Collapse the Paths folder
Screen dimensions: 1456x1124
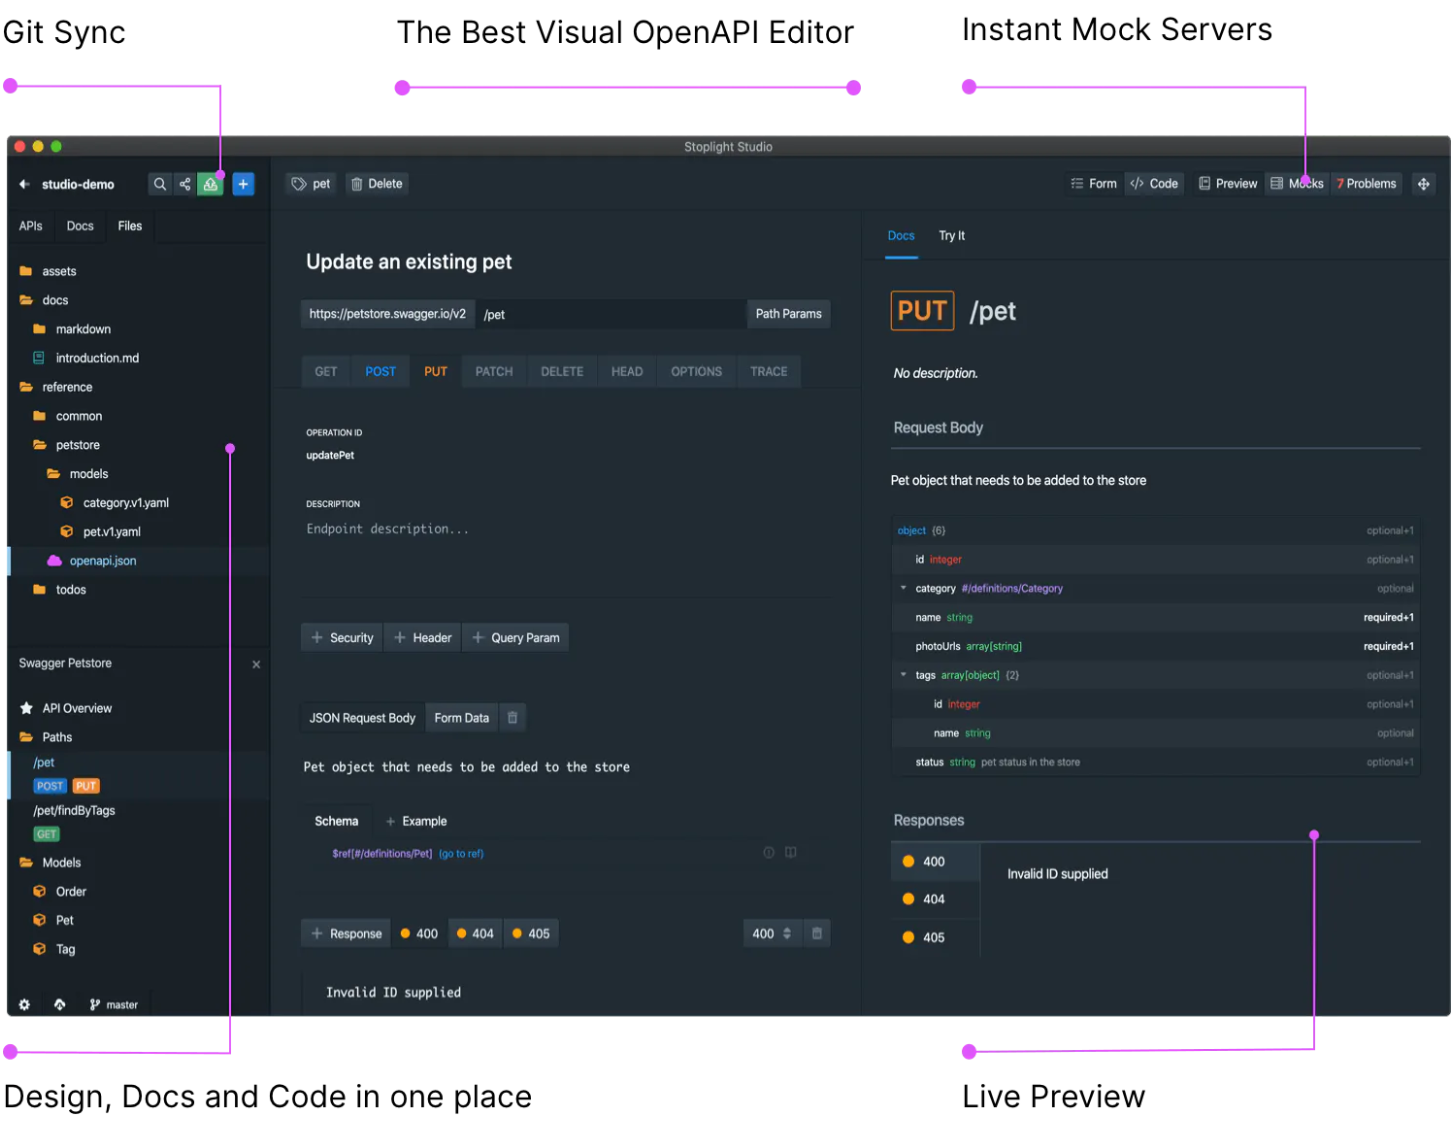pos(138,737)
